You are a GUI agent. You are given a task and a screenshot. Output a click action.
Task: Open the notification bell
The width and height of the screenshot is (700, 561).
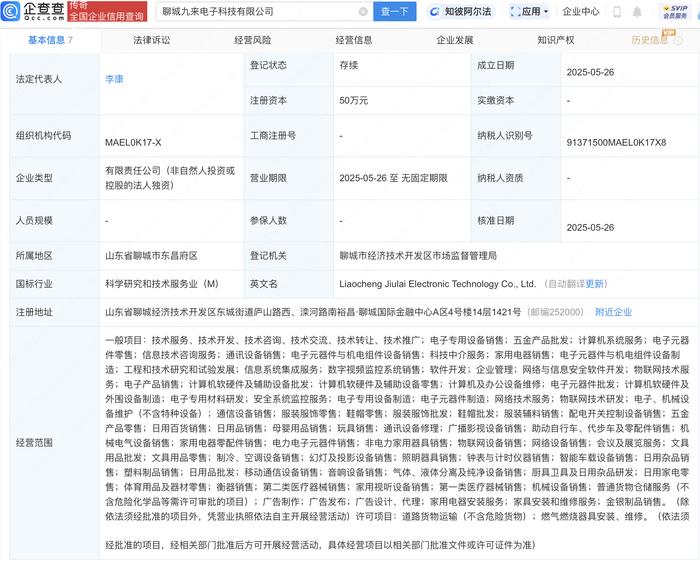[637, 12]
